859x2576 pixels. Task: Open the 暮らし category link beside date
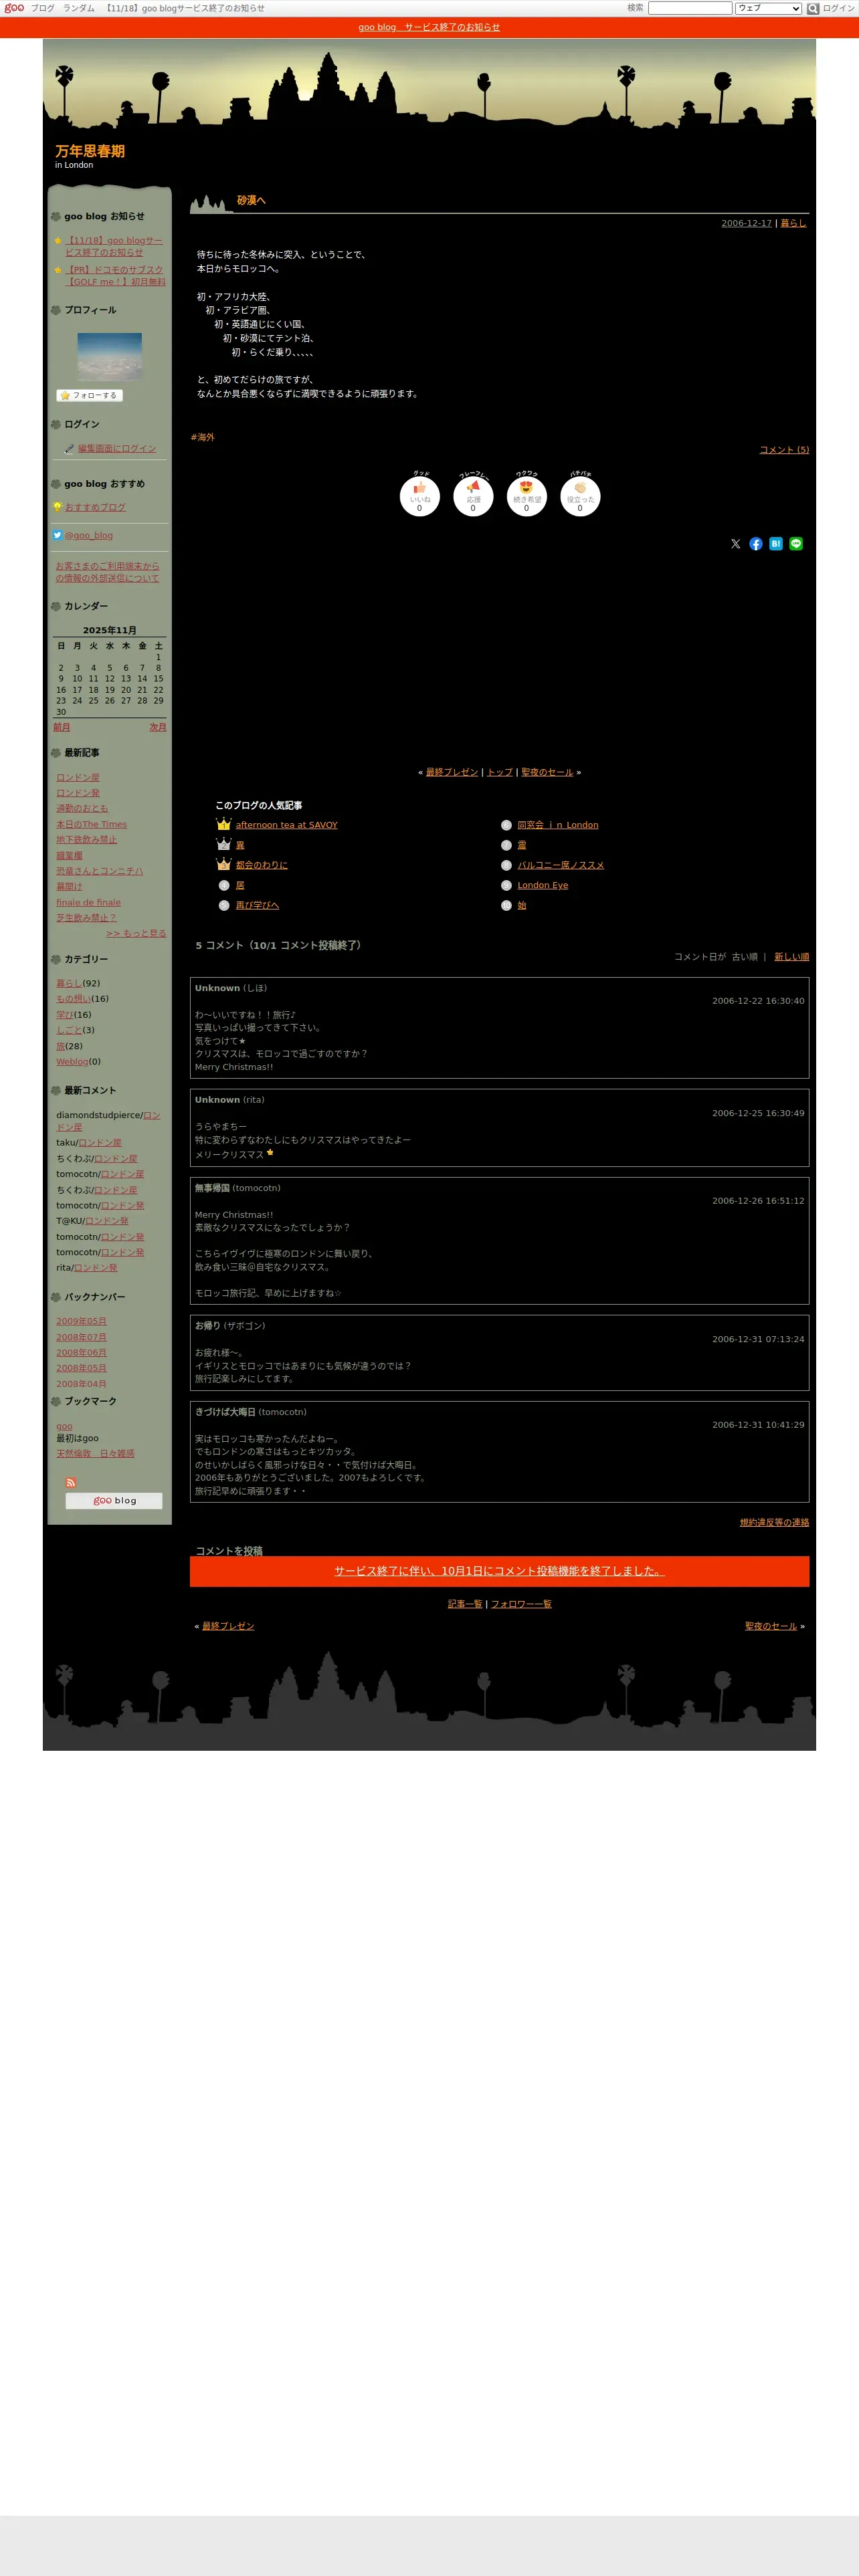click(x=793, y=223)
